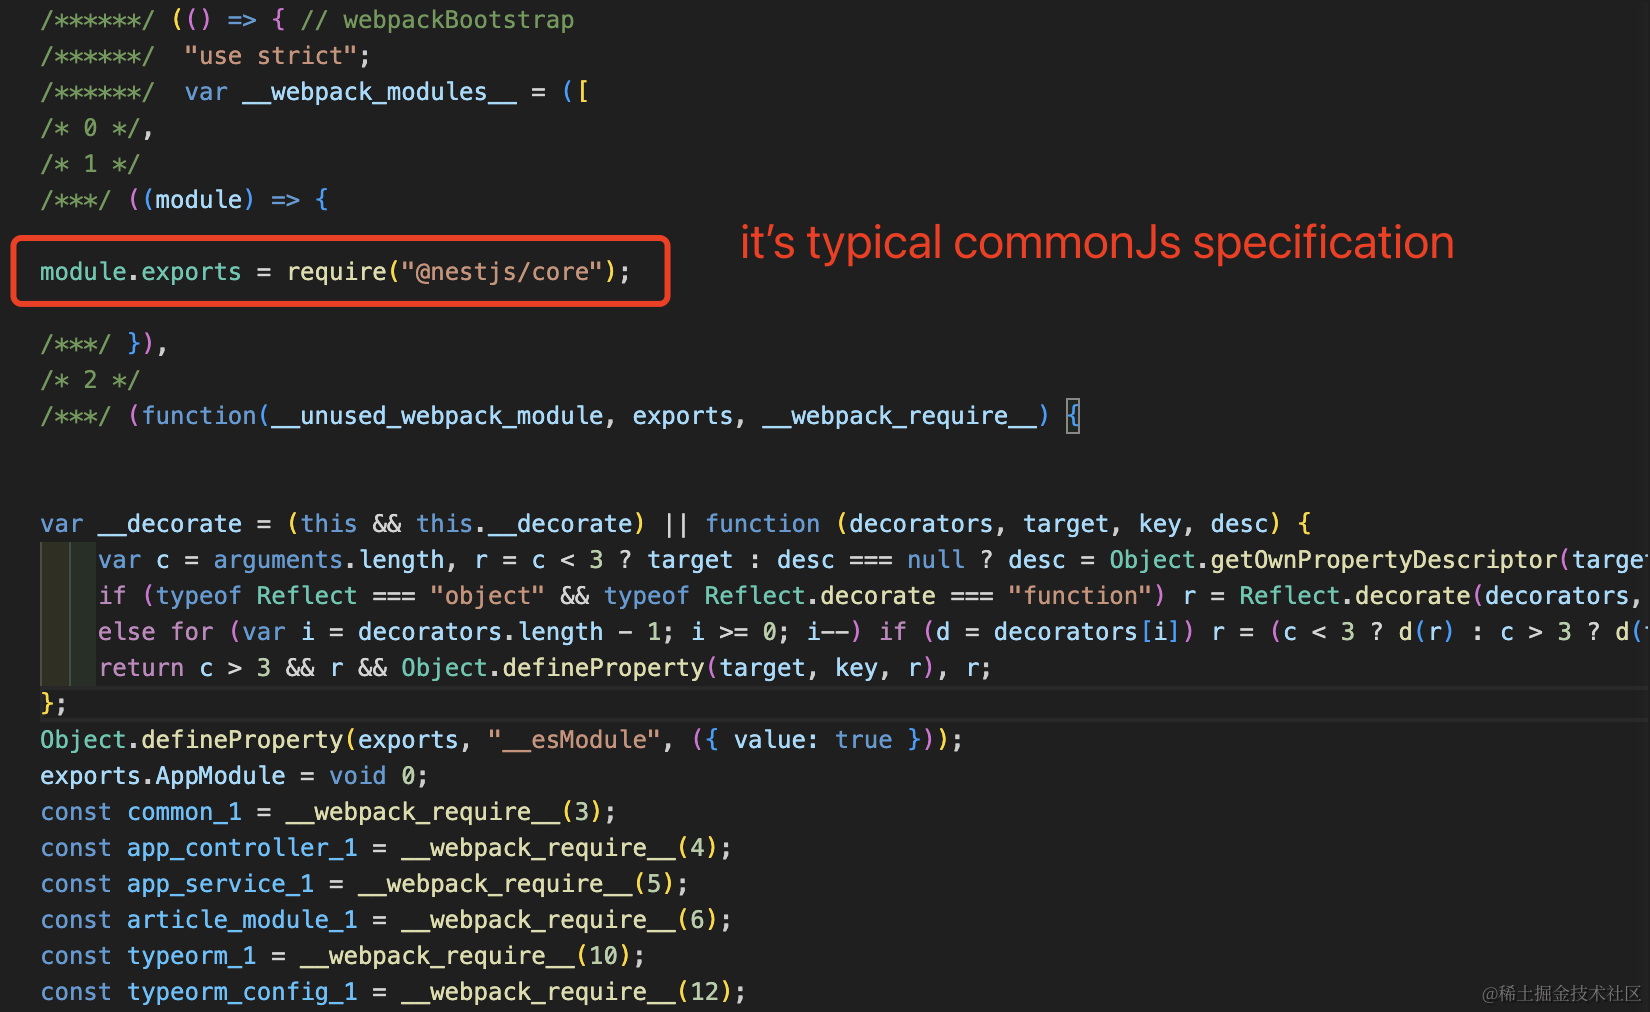The height and width of the screenshot is (1012, 1650).
Task: Click the __webpack_require__ function parameter
Action: pos(900,416)
